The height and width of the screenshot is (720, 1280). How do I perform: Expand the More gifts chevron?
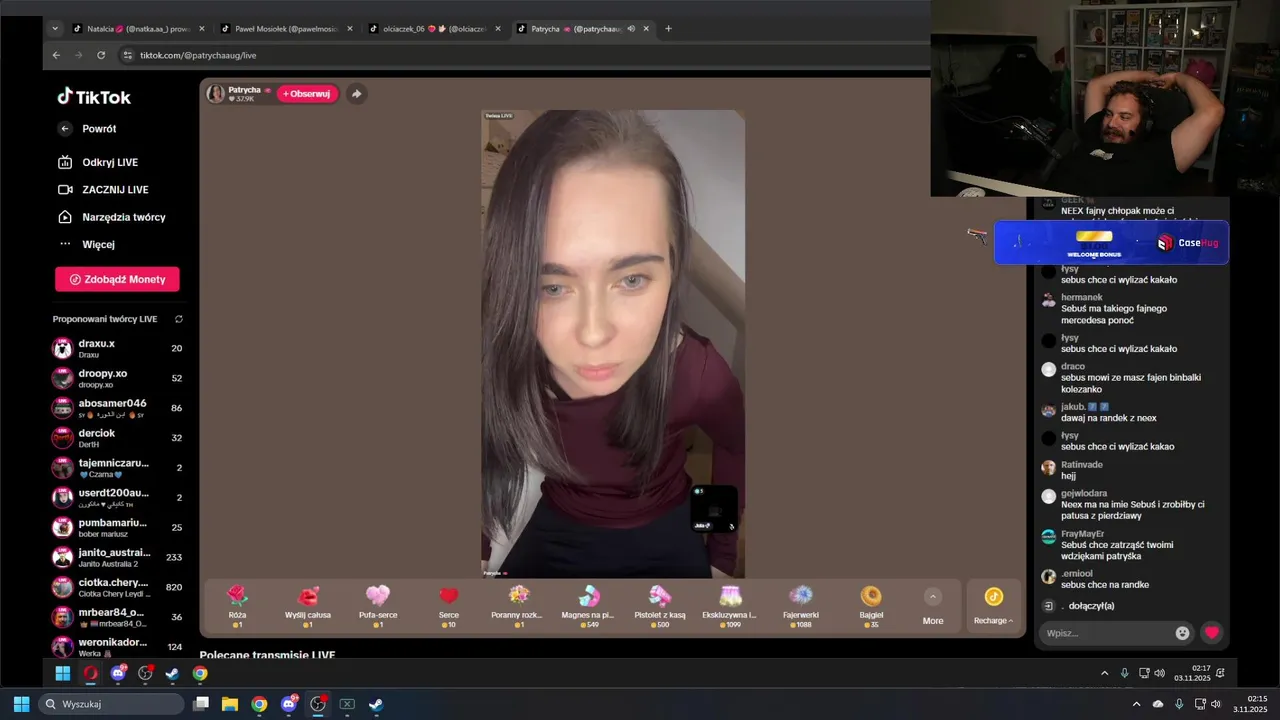click(x=933, y=597)
